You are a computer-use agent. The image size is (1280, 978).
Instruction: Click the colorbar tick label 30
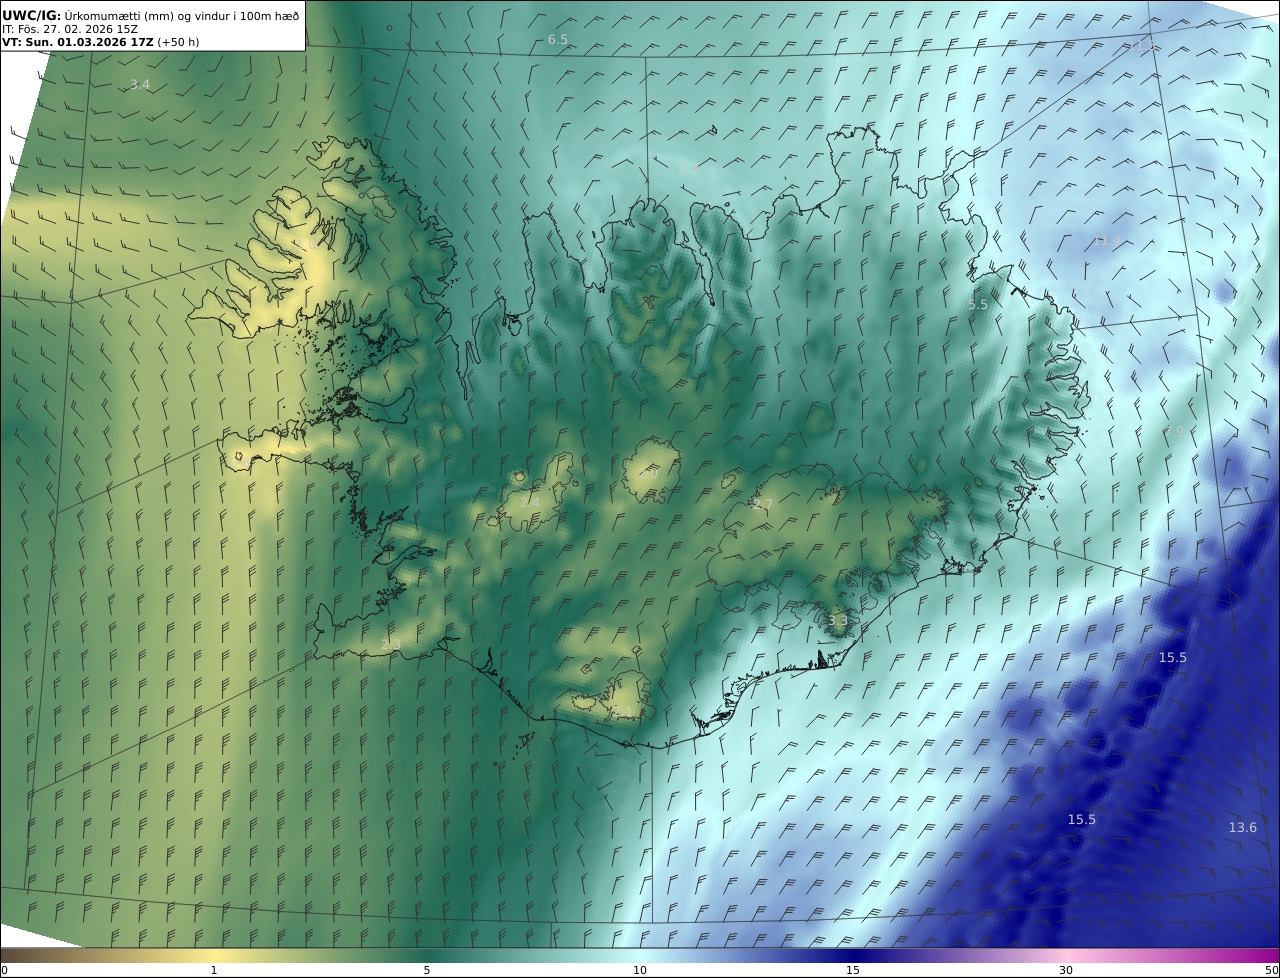[x=1066, y=970]
